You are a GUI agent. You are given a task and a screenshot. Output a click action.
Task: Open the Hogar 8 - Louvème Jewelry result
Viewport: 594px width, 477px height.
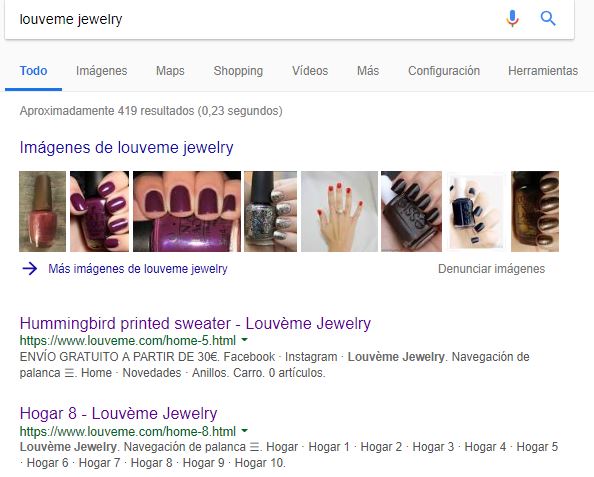click(x=118, y=413)
